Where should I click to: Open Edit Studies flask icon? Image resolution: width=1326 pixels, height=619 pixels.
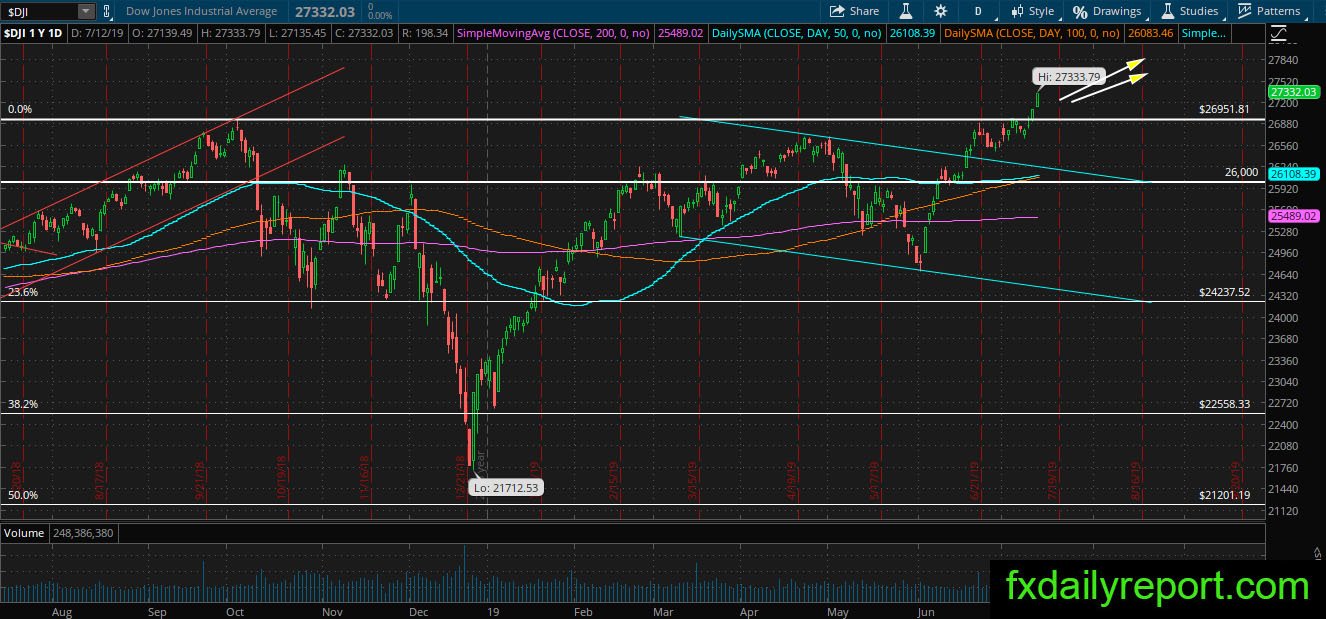(x=906, y=11)
